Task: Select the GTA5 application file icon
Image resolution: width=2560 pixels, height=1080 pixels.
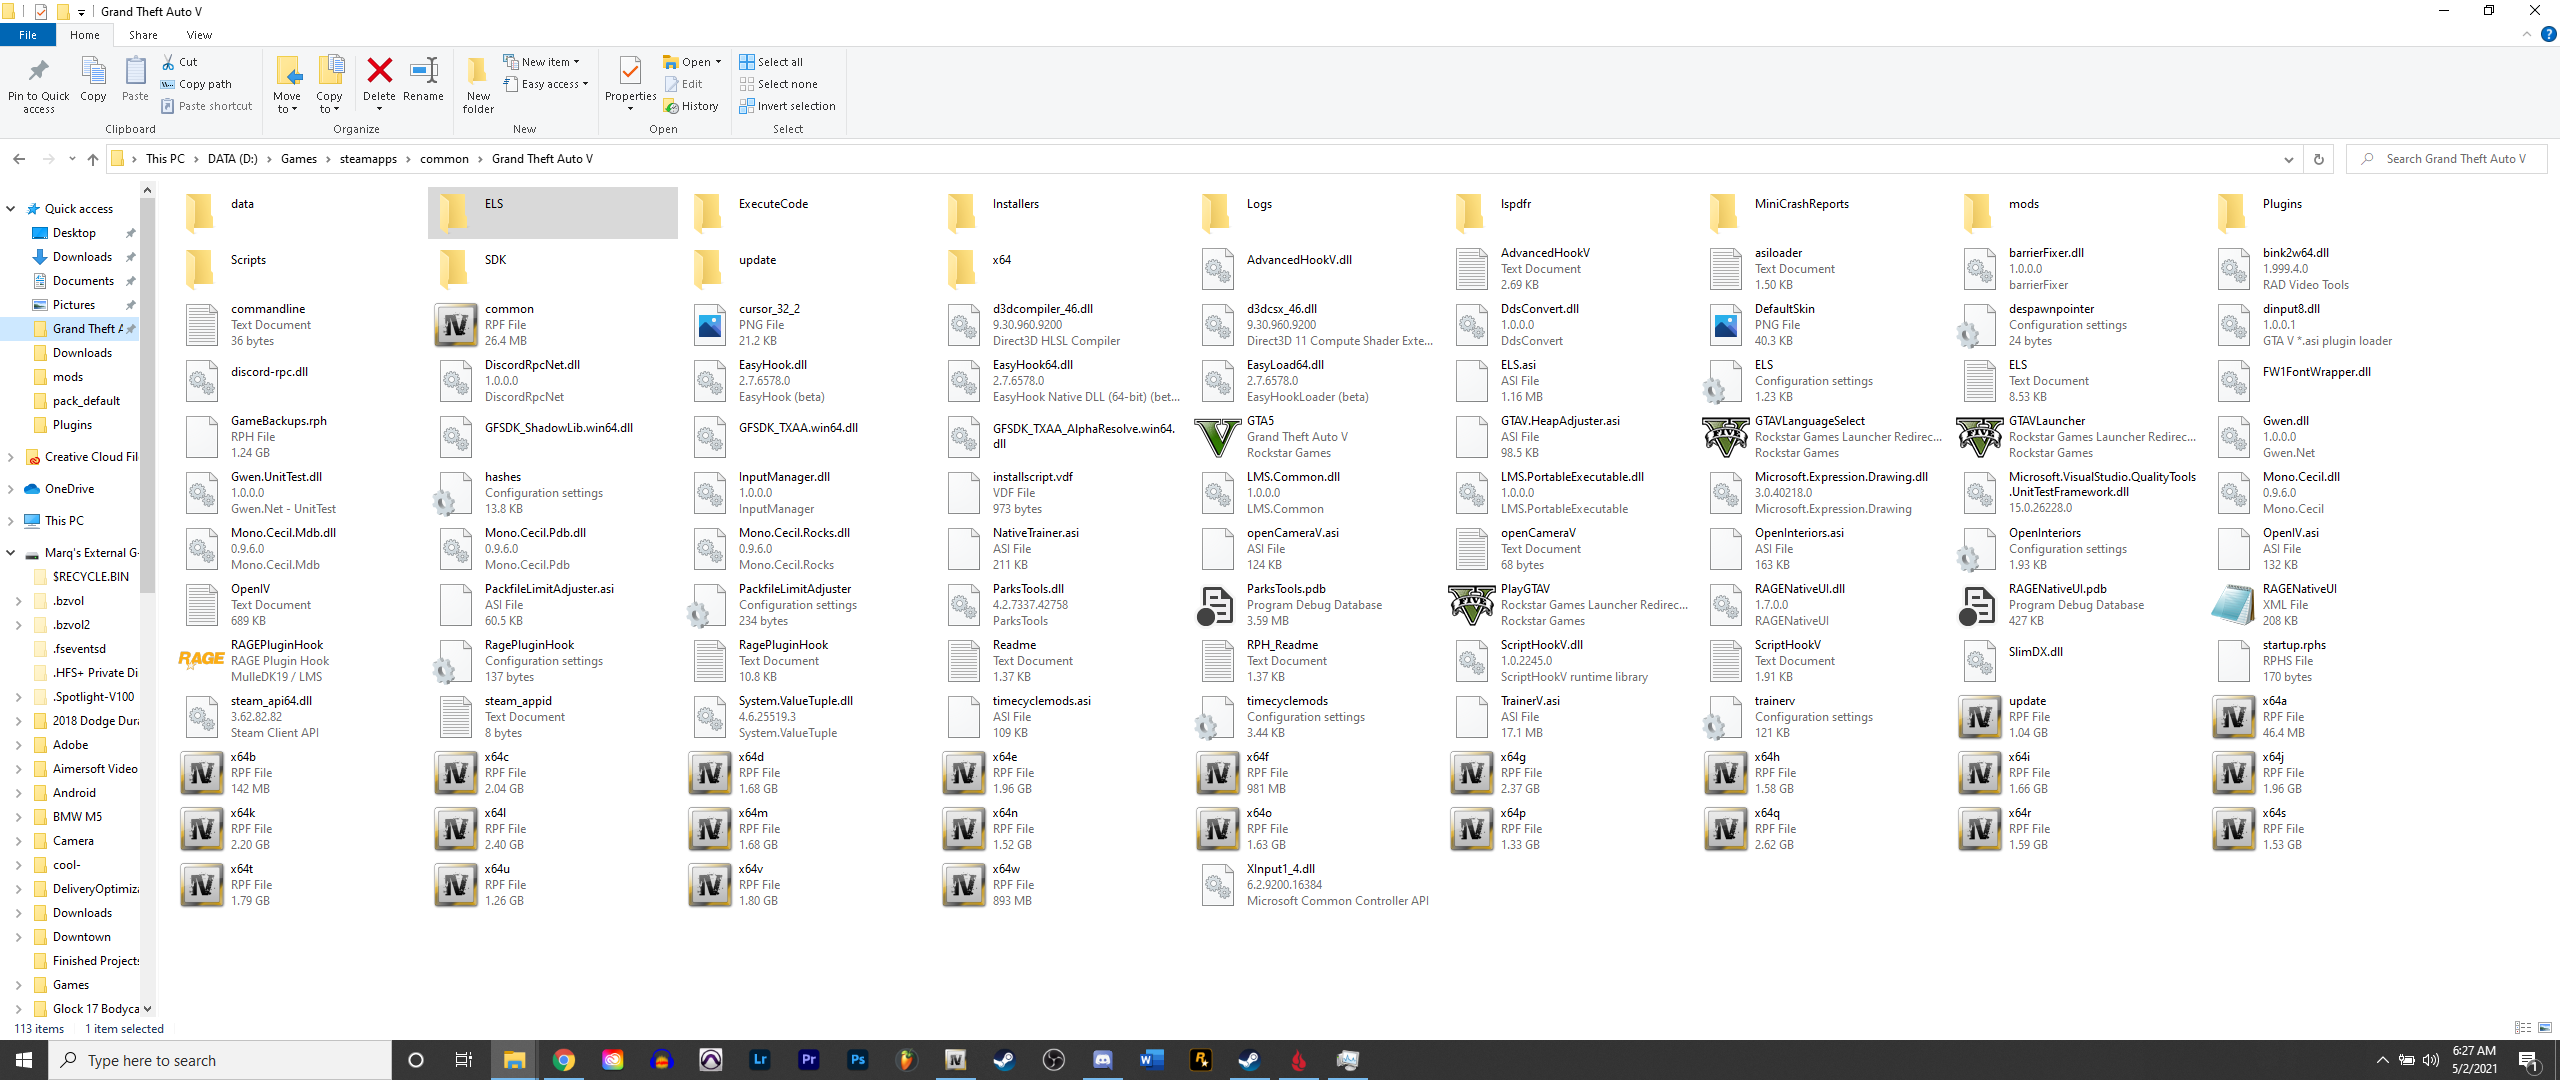Action: click(x=1217, y=437)
